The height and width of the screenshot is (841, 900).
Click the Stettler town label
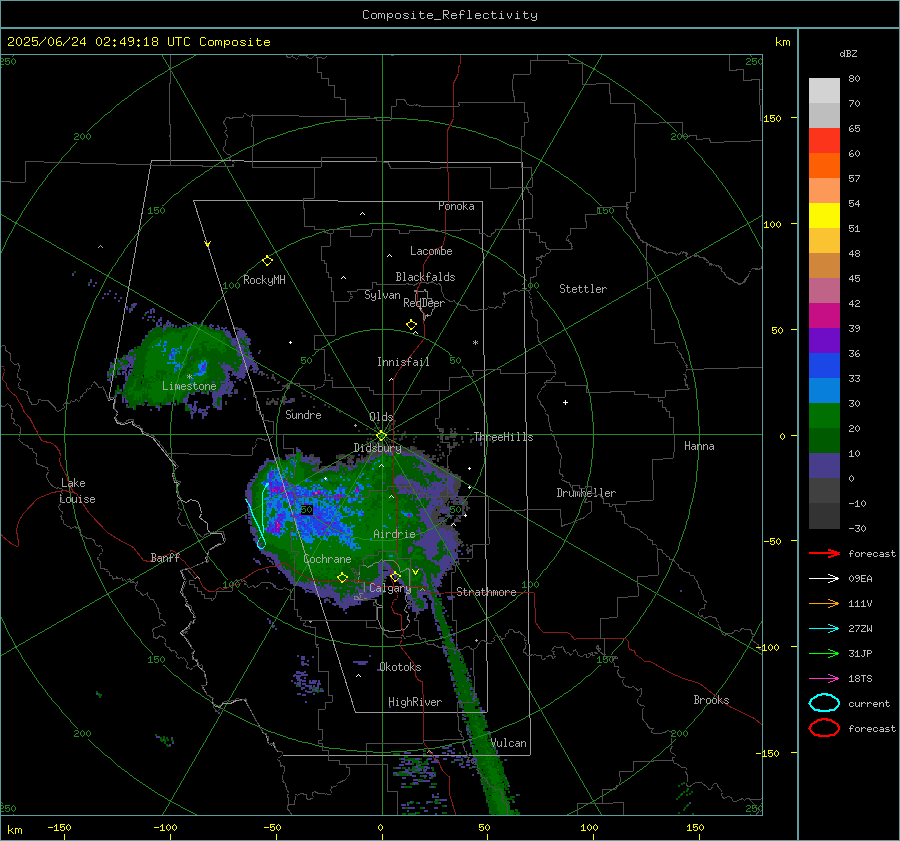583,289
